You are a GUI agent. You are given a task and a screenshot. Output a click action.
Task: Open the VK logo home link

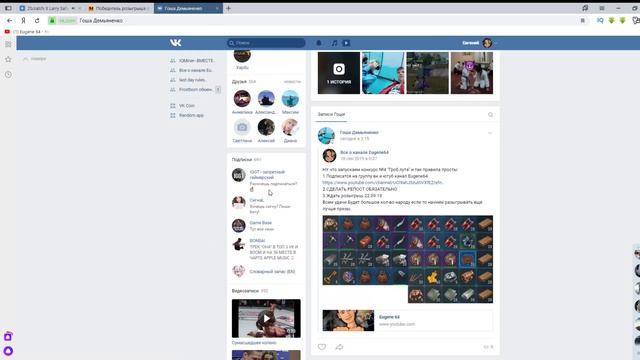pos(176,42)
